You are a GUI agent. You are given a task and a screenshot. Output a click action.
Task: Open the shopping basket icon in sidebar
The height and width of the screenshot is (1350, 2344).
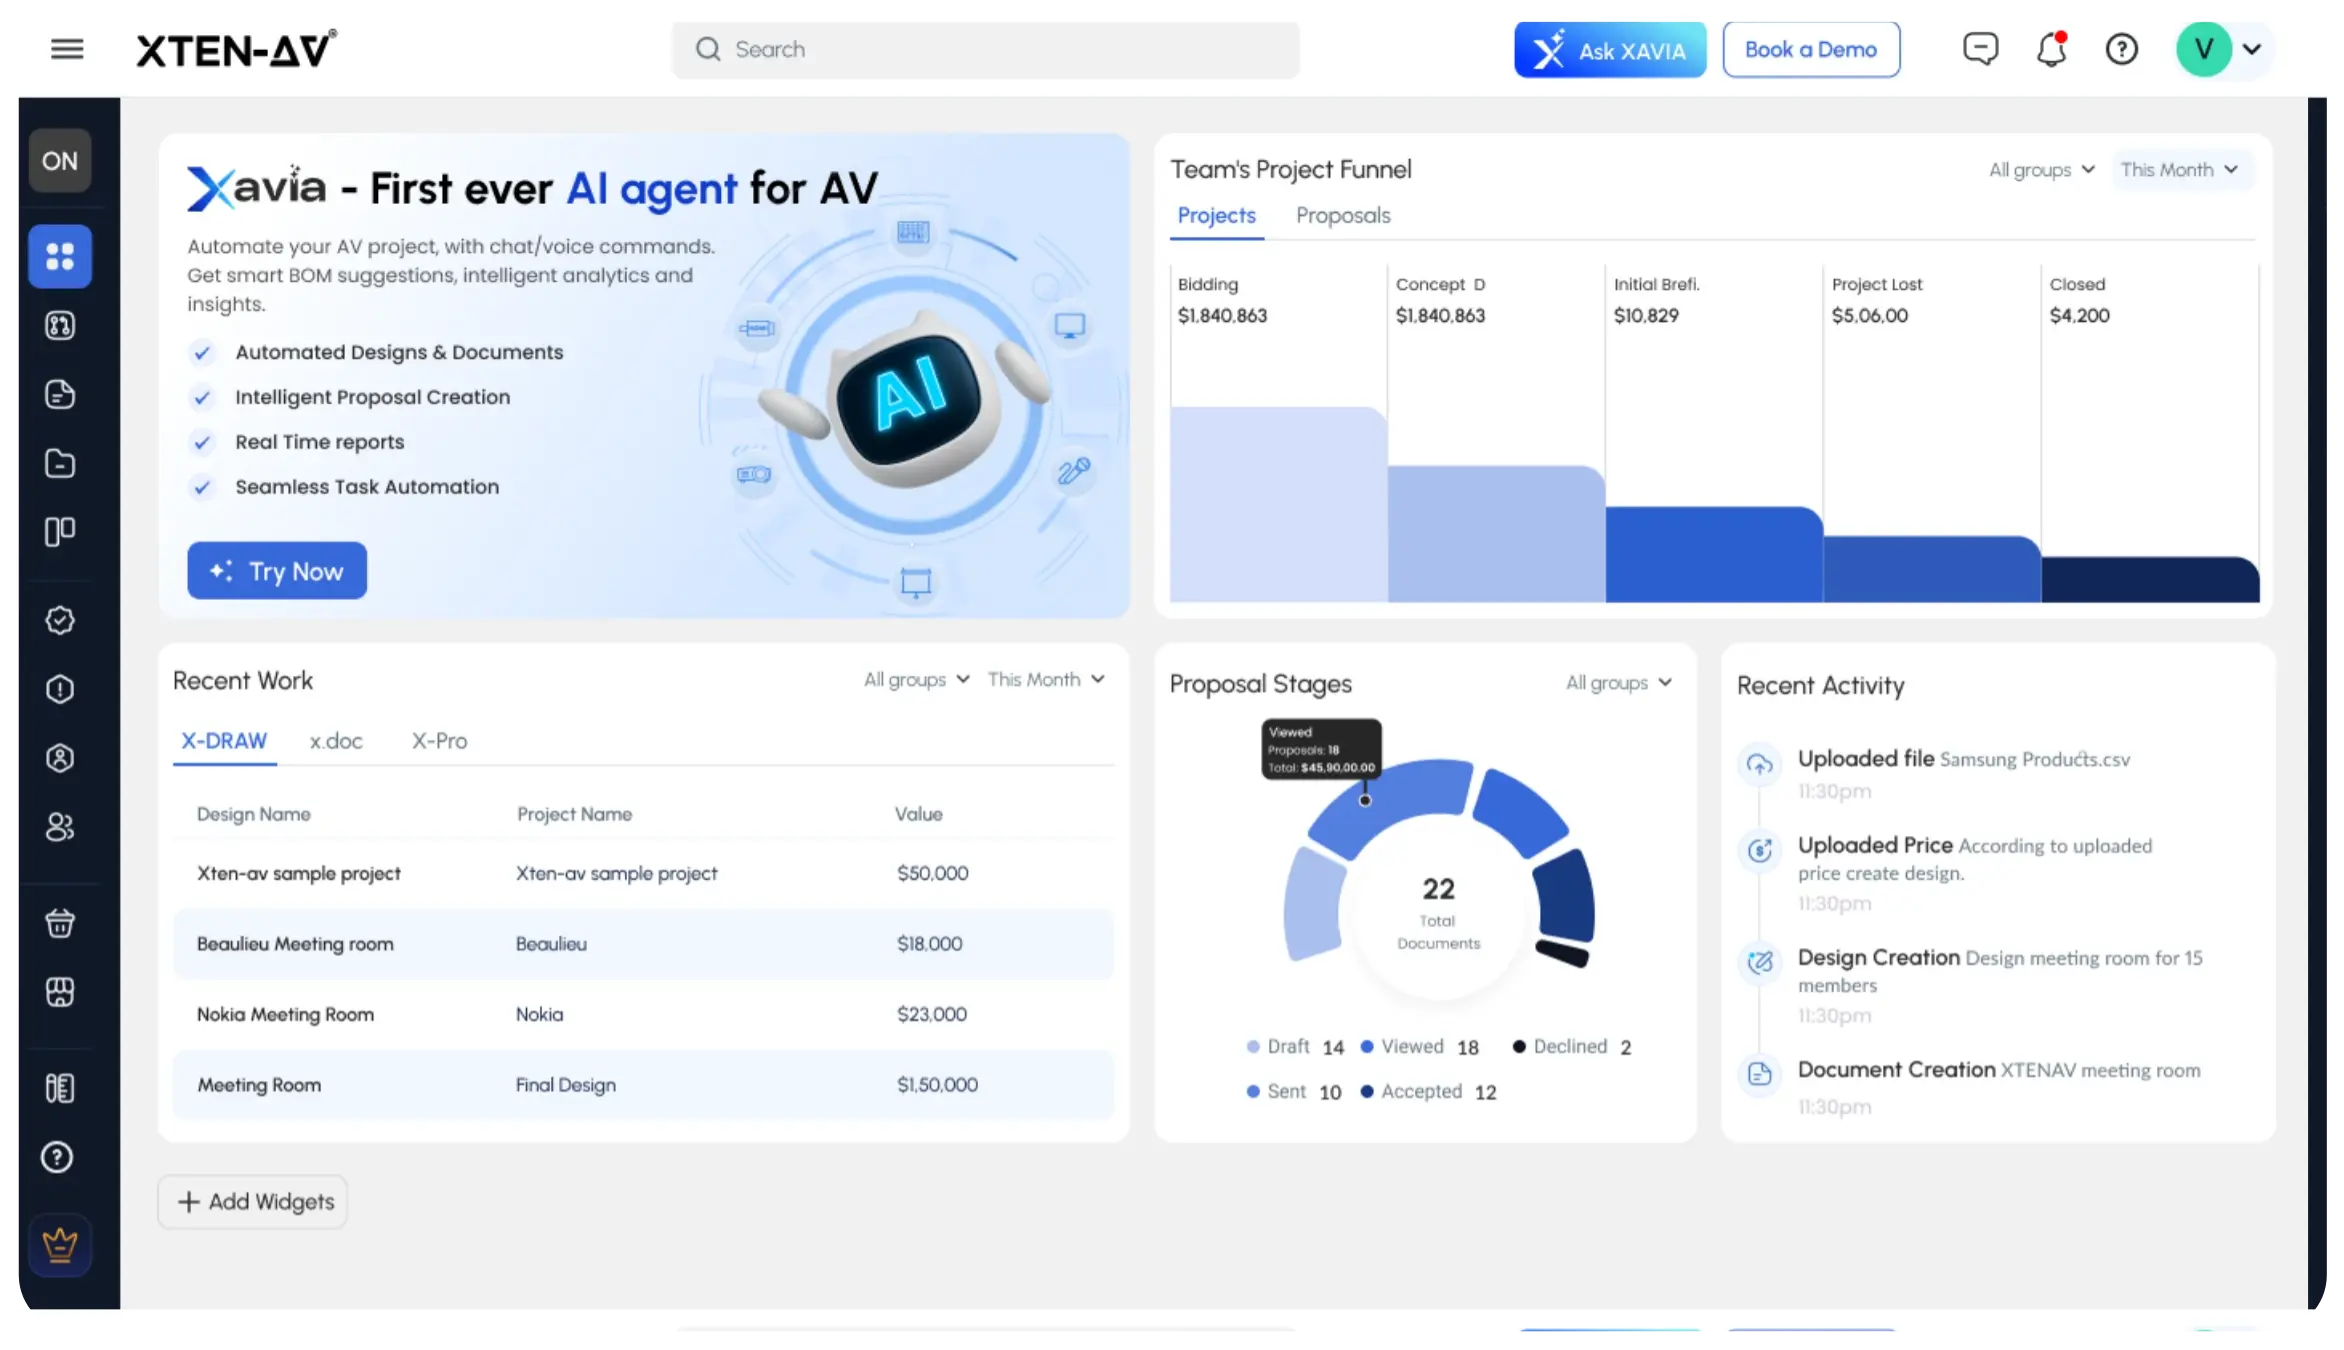[60, 922]
